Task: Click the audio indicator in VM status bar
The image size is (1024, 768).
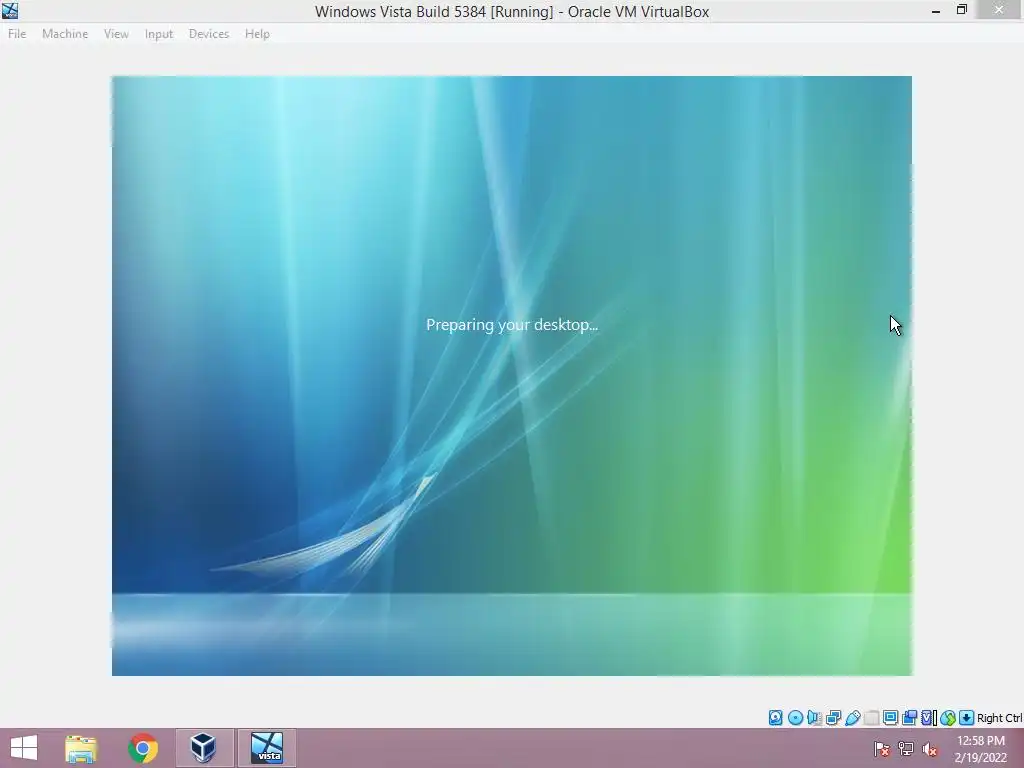Action: 814,718
